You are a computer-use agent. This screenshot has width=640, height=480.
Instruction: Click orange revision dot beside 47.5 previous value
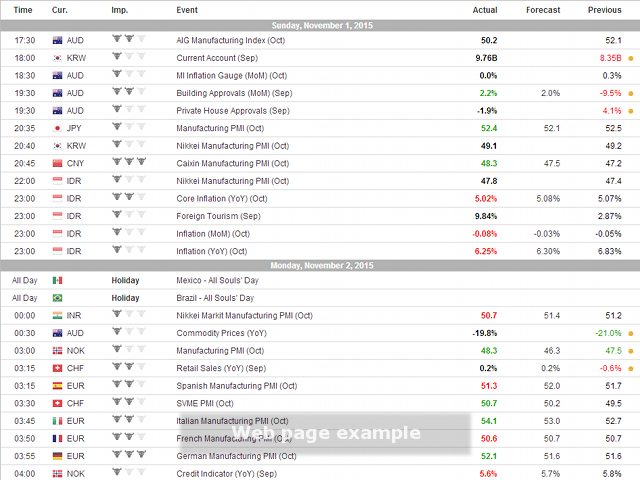click(x=631, y=351)
